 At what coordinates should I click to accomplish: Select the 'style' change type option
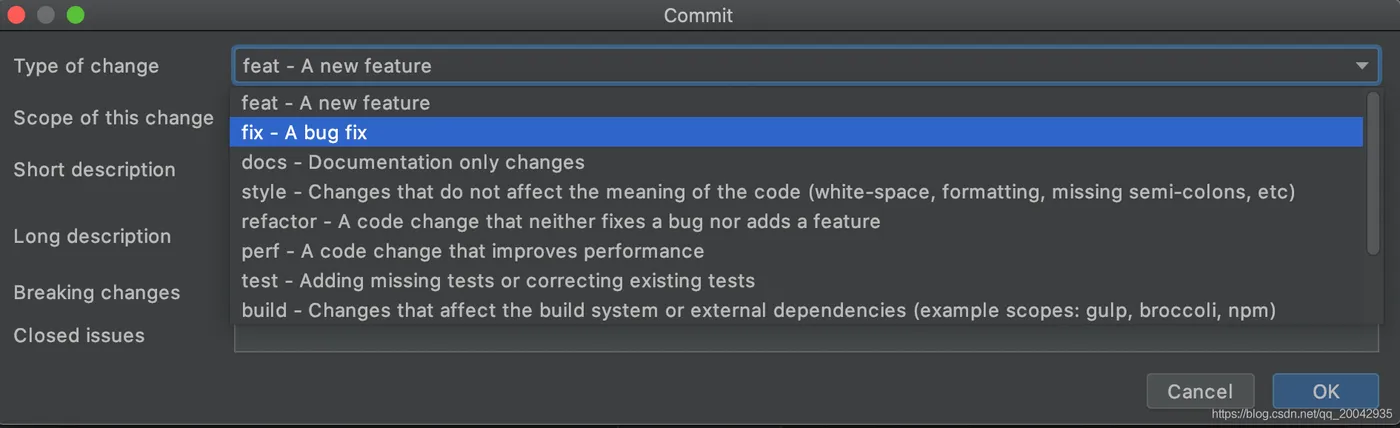click(x=767, y=192)
